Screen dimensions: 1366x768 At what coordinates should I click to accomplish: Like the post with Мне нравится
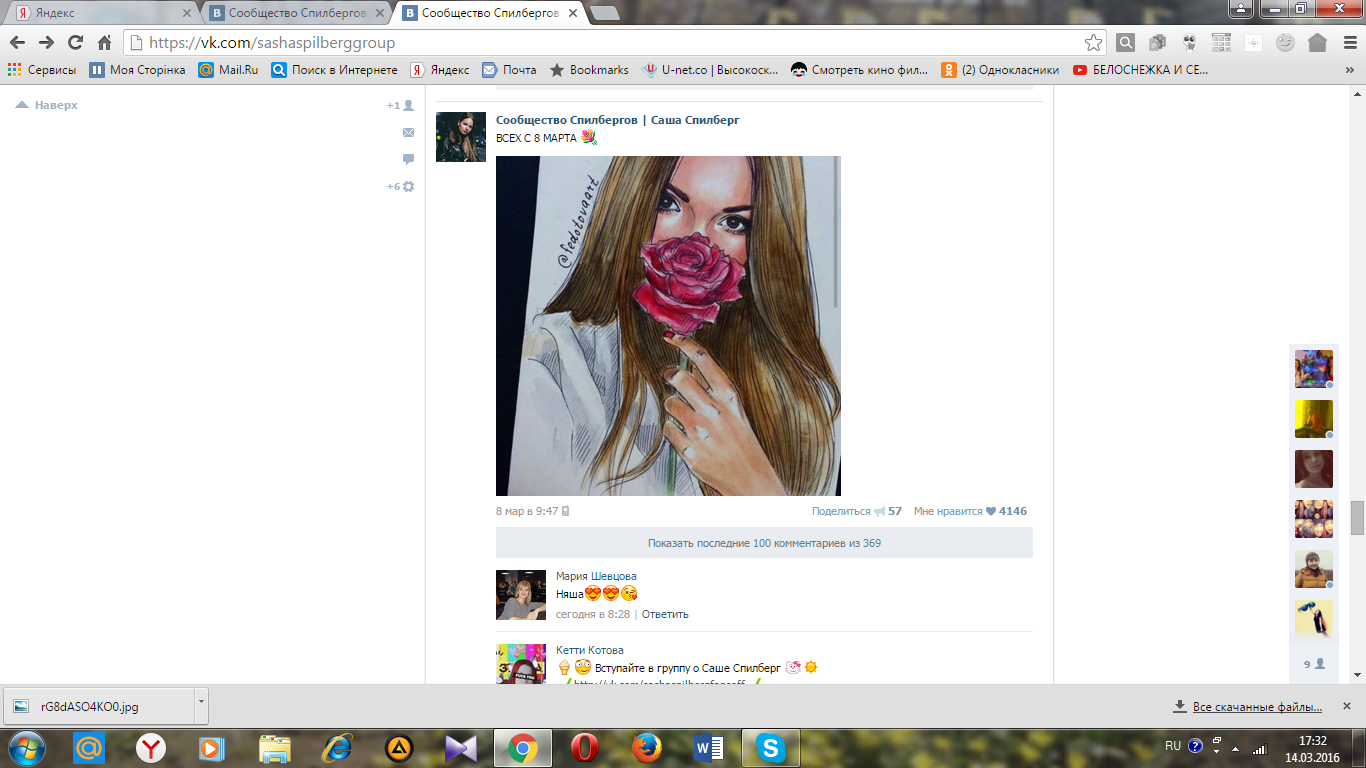tap(970, 511)
